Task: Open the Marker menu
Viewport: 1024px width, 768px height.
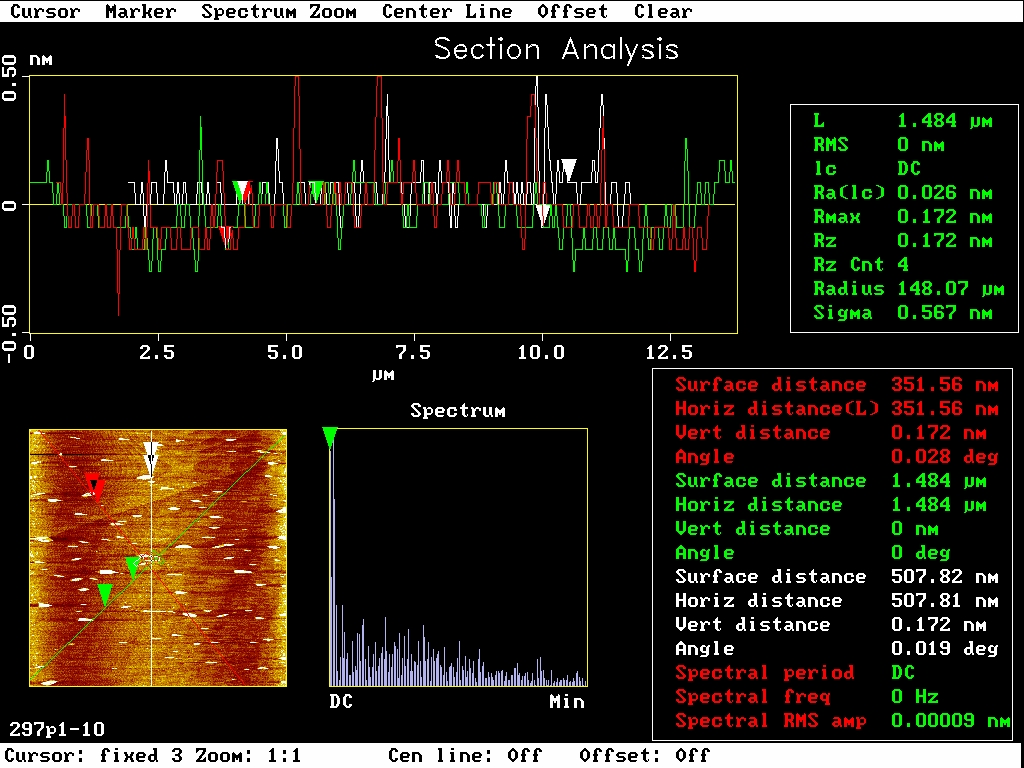Action: pyautogui.click(x=140, y=12)
